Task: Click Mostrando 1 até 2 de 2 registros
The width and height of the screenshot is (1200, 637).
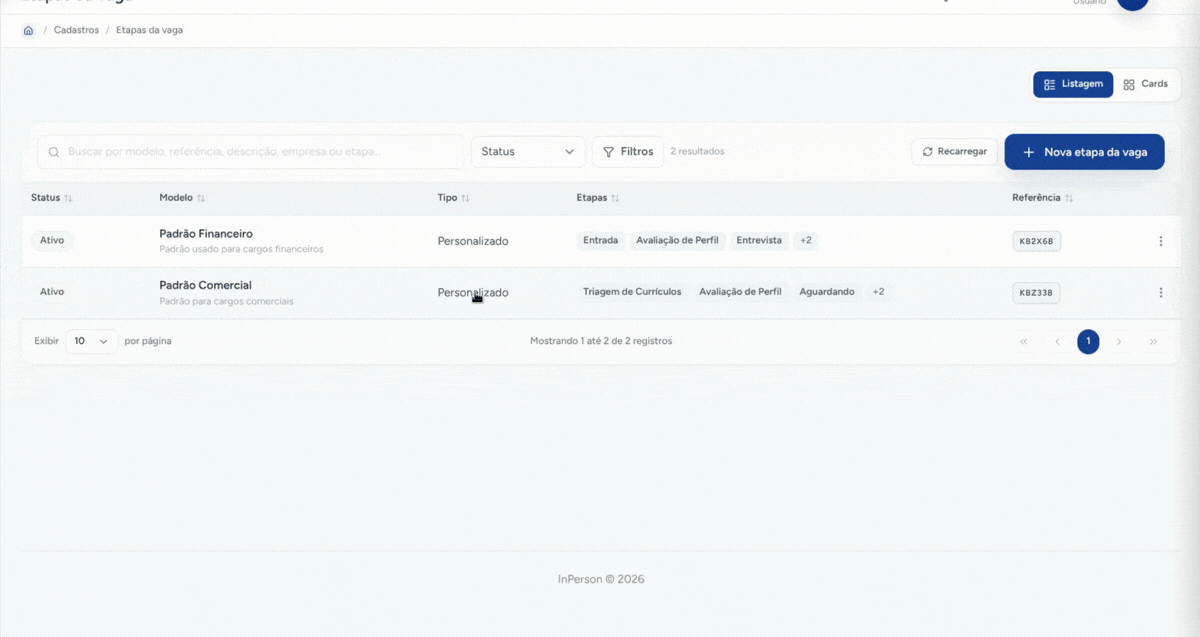Action: pos(601,341)
